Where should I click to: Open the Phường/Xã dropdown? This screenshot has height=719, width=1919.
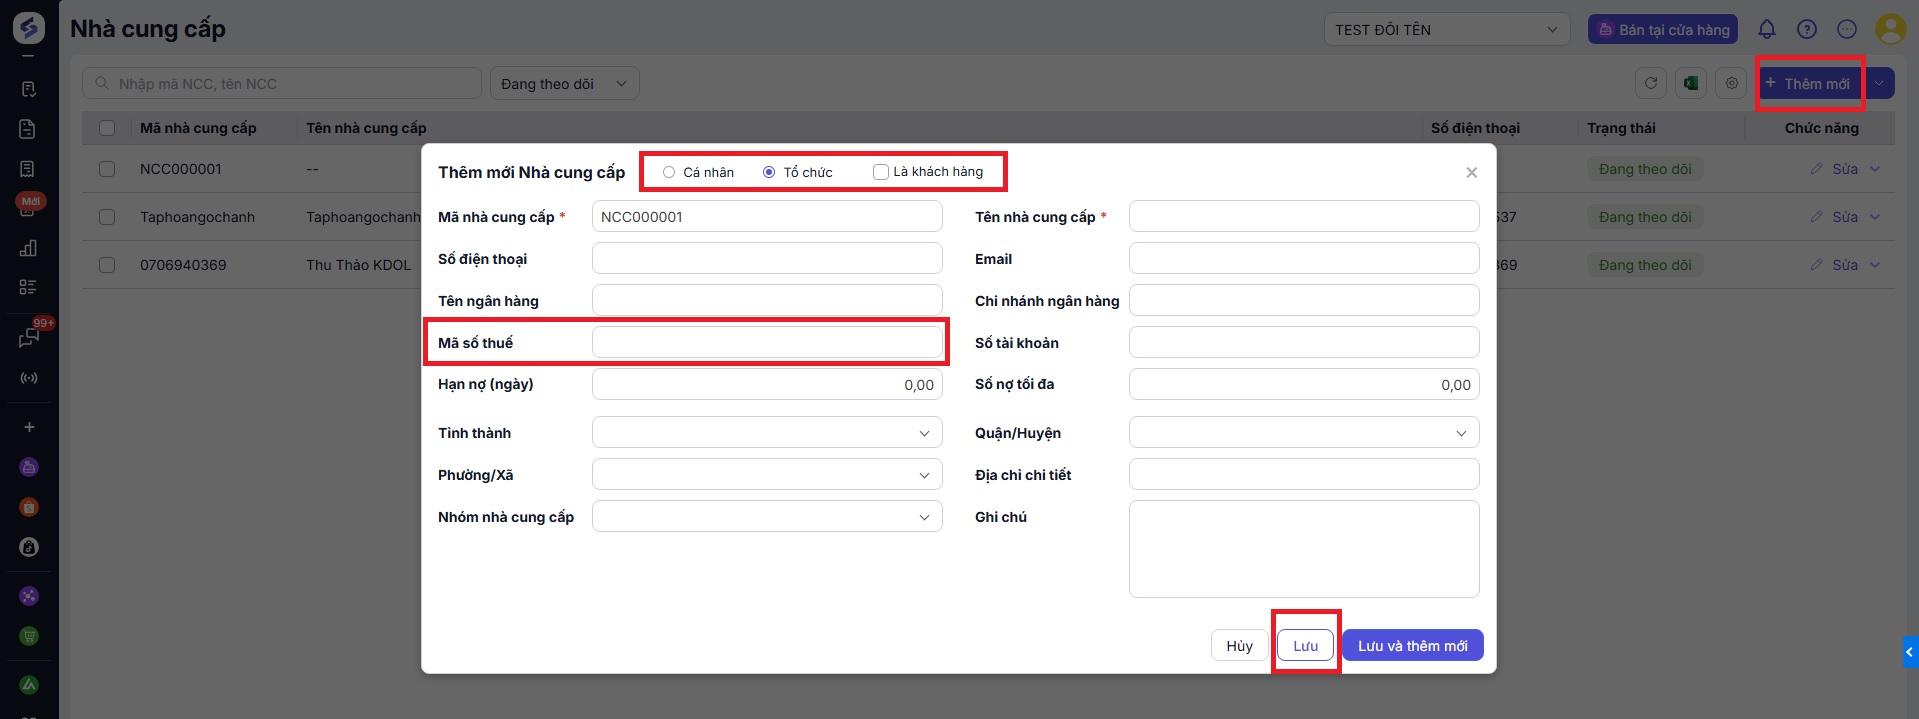(x=767, y=474)
